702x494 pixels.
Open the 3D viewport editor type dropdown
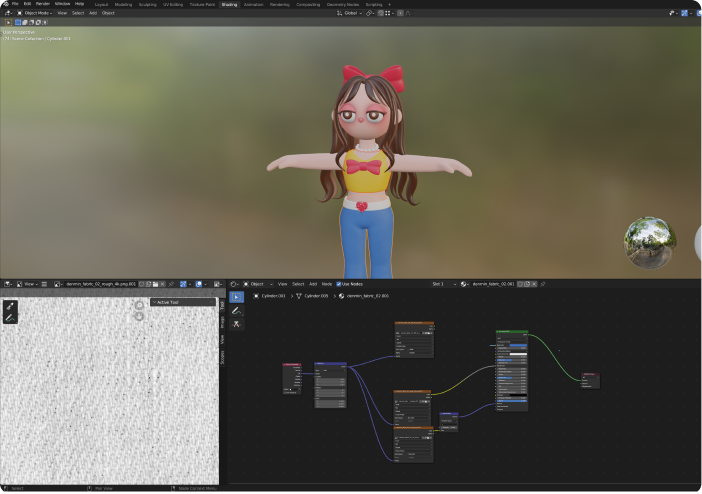coord(8,13)
